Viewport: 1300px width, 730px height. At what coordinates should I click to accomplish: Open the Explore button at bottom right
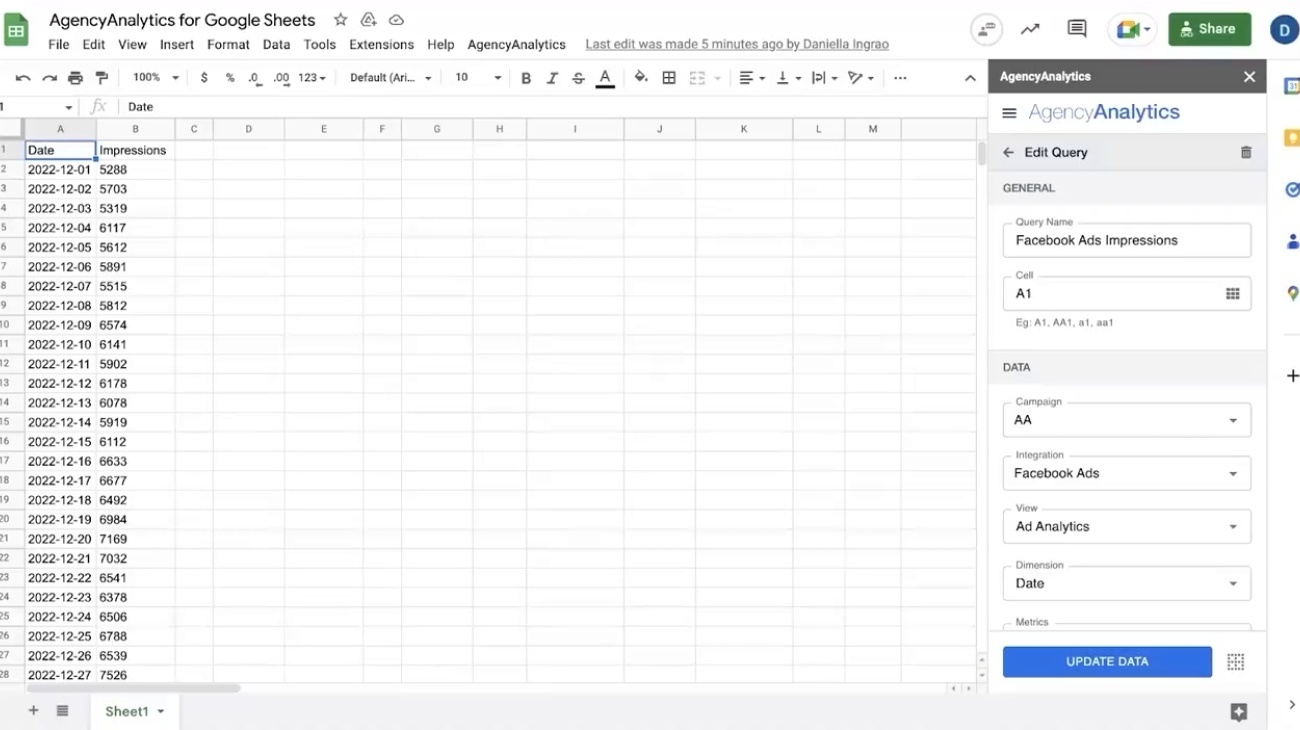pyautogui.click(x=1239, y=712)
